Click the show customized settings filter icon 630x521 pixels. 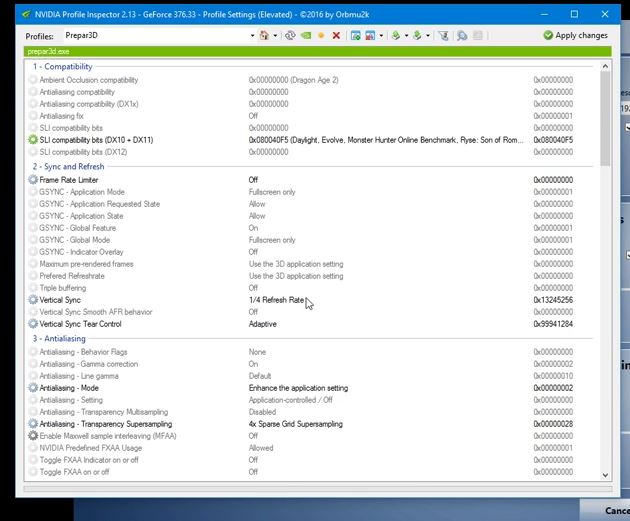point(443,35)
